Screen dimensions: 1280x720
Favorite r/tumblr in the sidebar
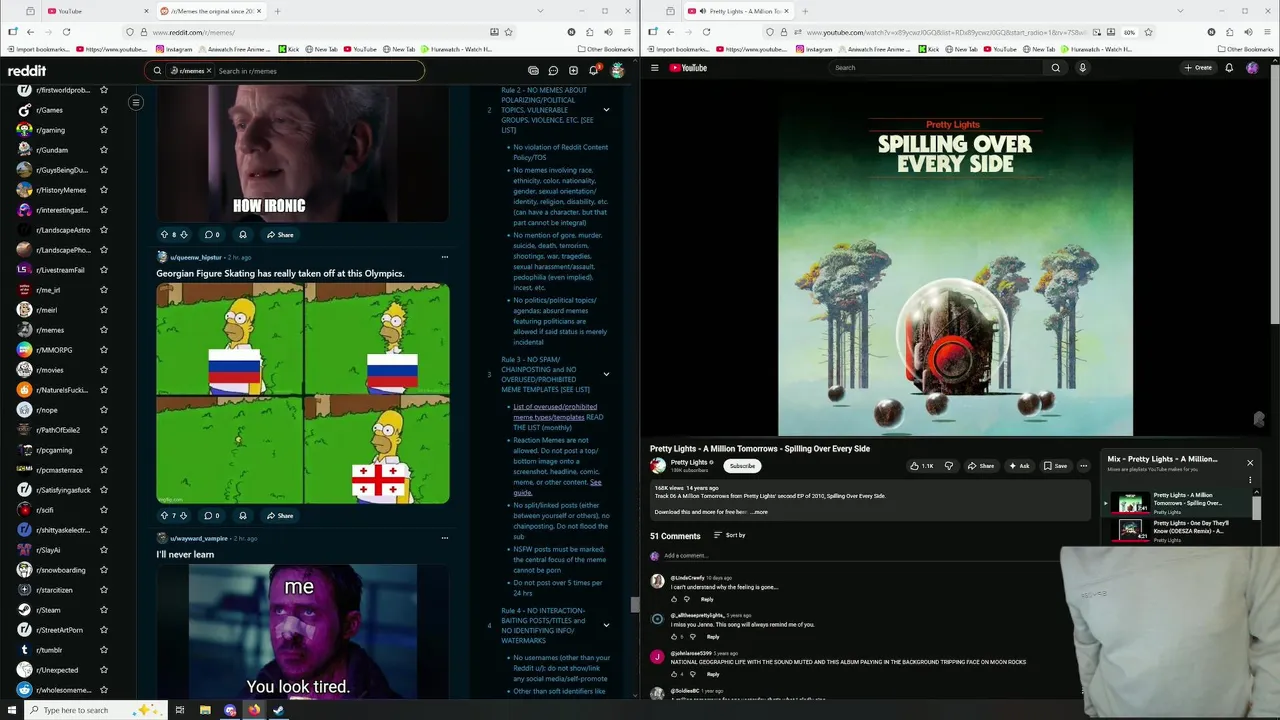tap(103, 650)
